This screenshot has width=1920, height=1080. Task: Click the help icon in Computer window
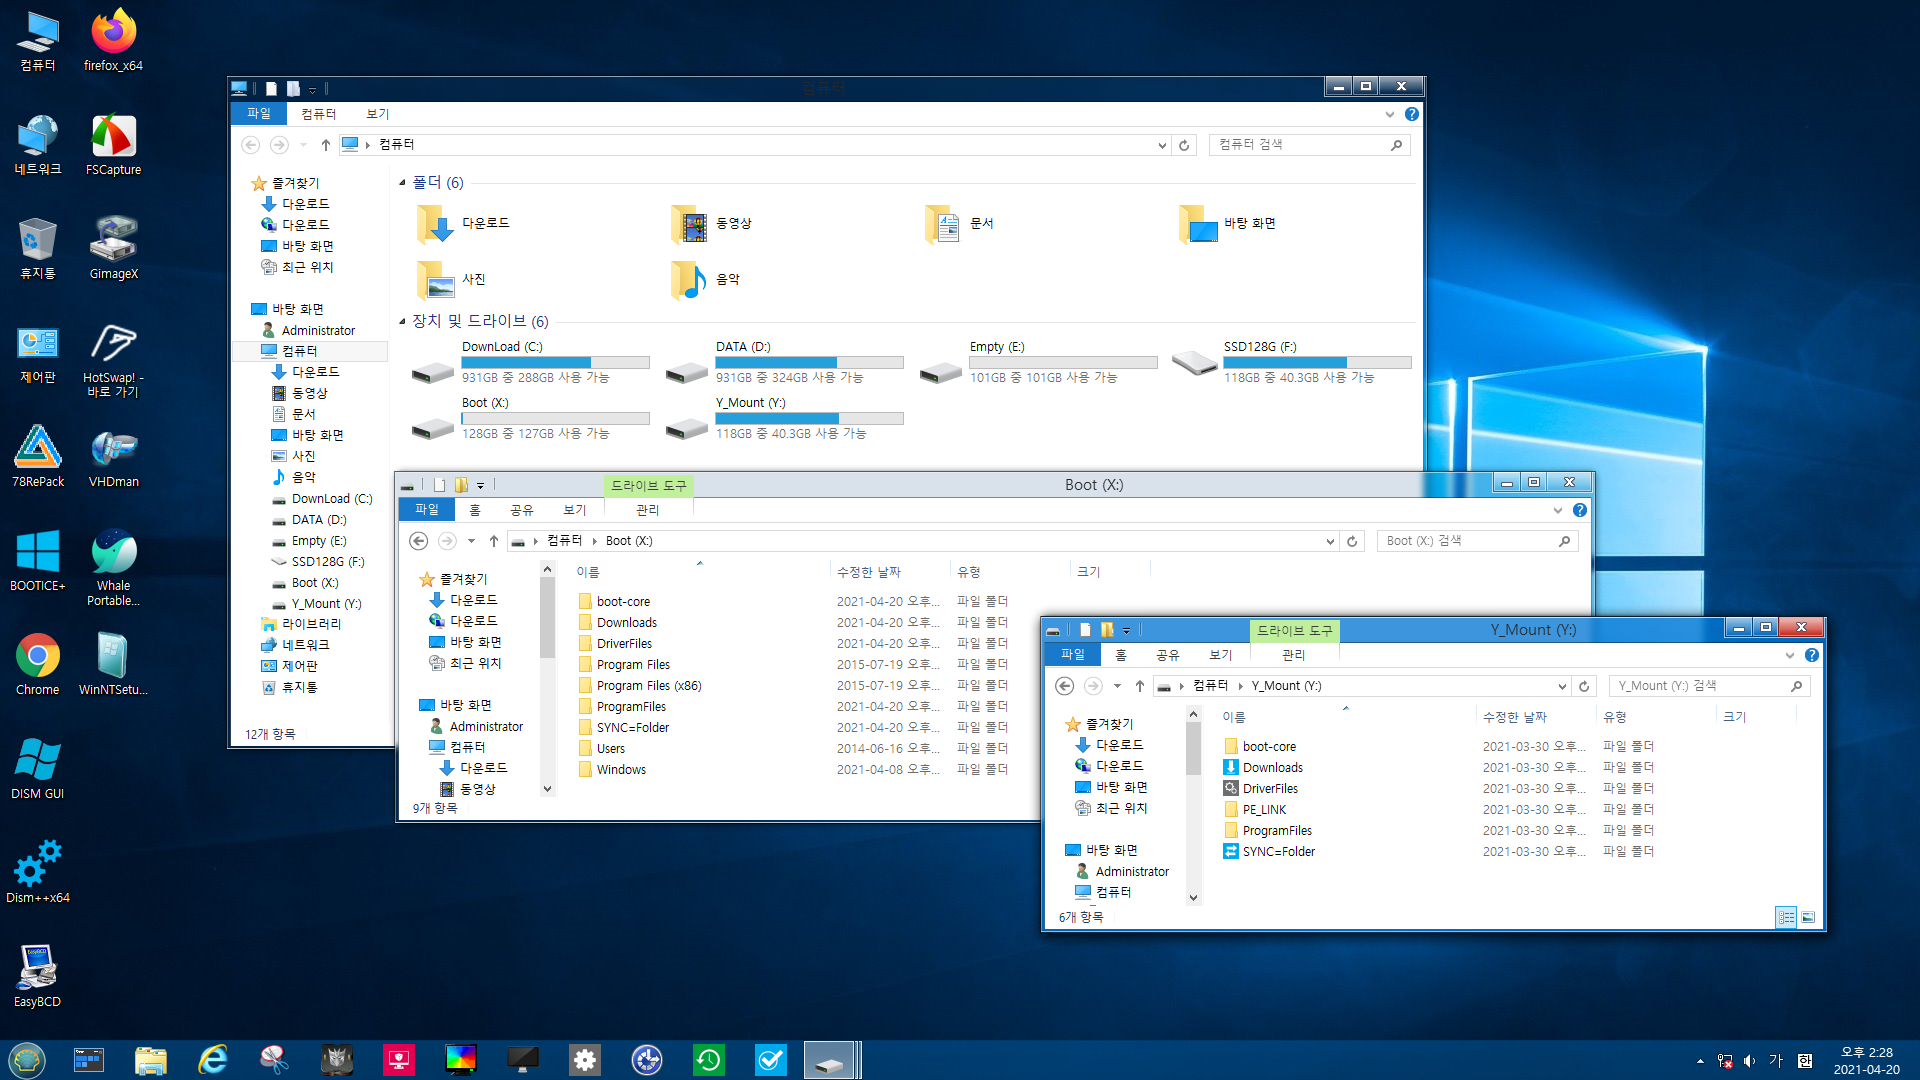coord(1412,114)
